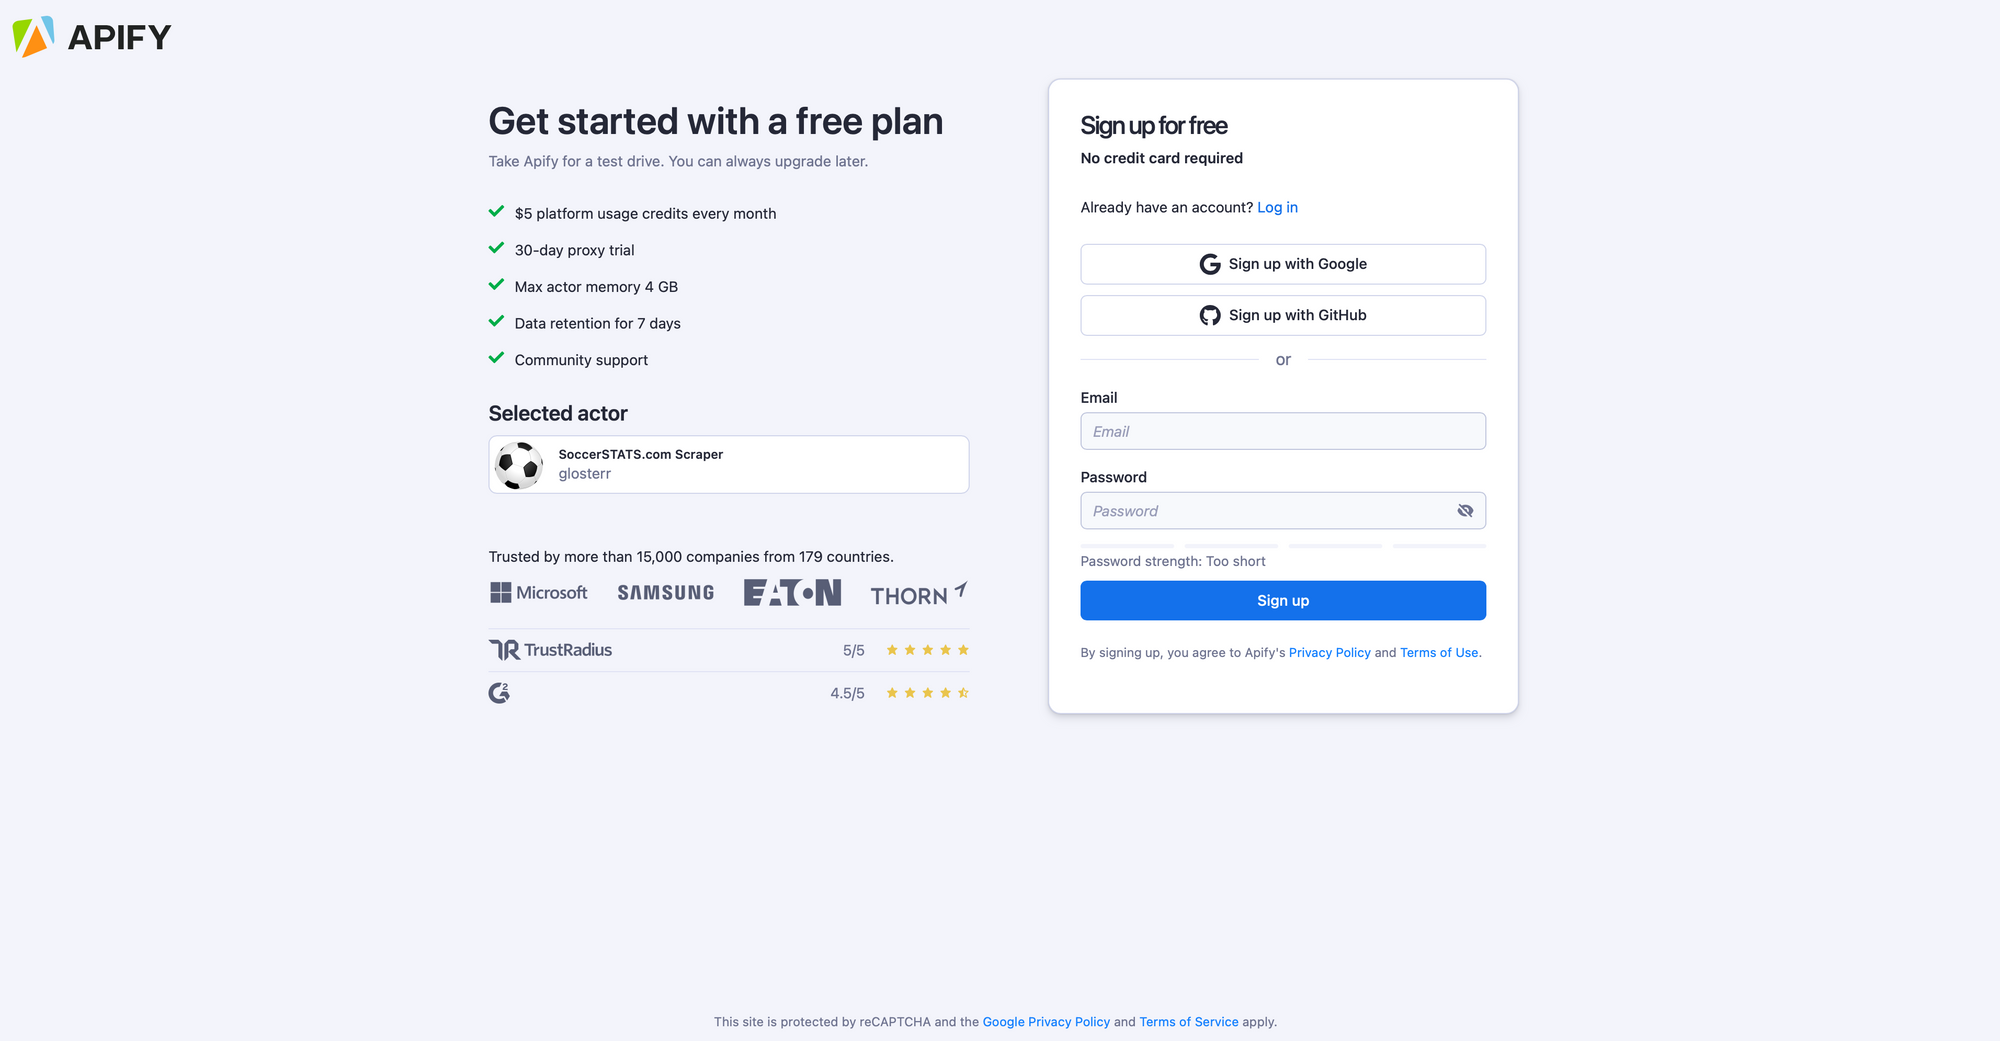This screenshot has height=1041, width=2000.
Task: Click inside the Email input field
Action: (x=1283, y=431)
